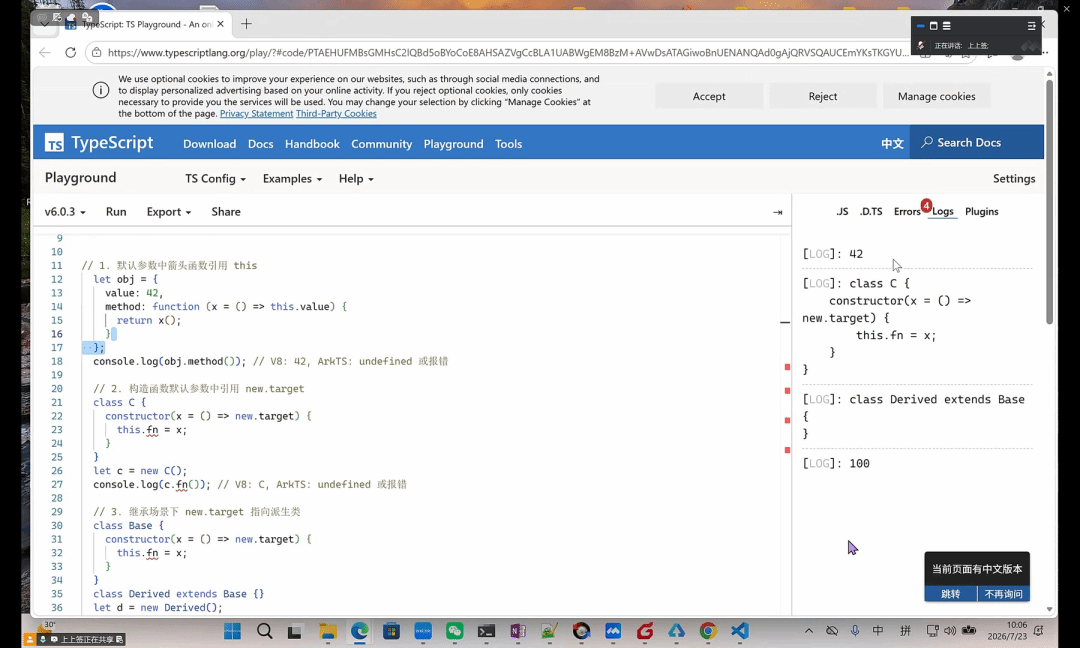Viewport: 1080px width, 648px height.
Task: Open a new browser tab
Action: pos(246,24)
